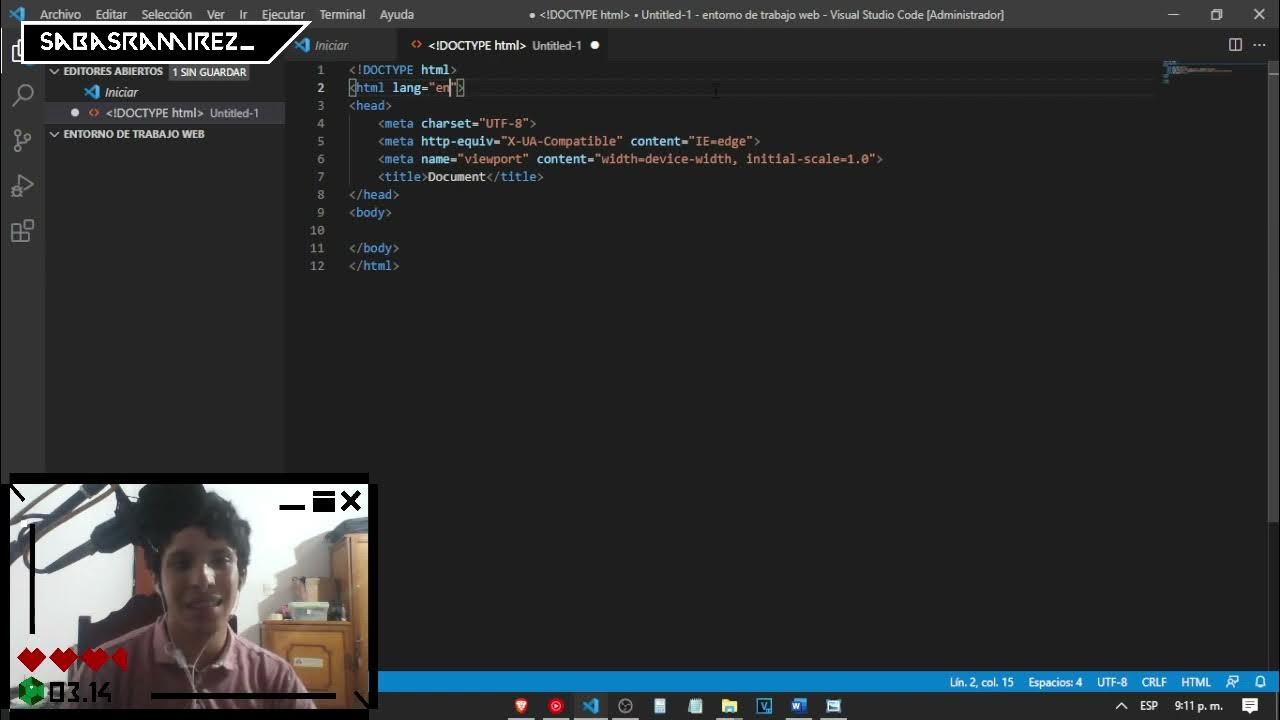Viewport: 1280px width, 720px height.
Task: Open the Calculator-like icon on taskbar
Action: pyautogui.click(x=660, y=706)
